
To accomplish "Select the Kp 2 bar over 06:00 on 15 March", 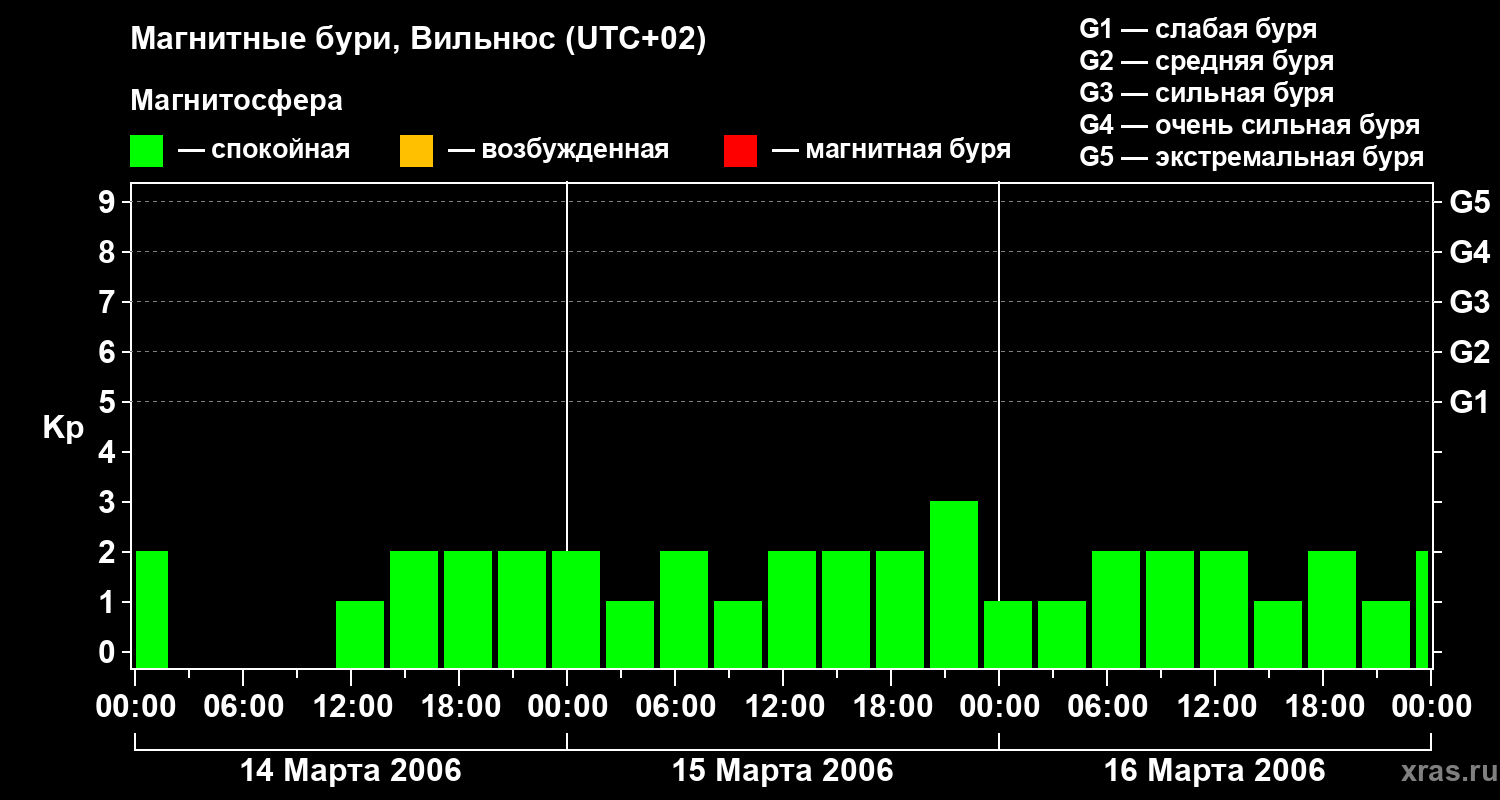I will [684, 609].
